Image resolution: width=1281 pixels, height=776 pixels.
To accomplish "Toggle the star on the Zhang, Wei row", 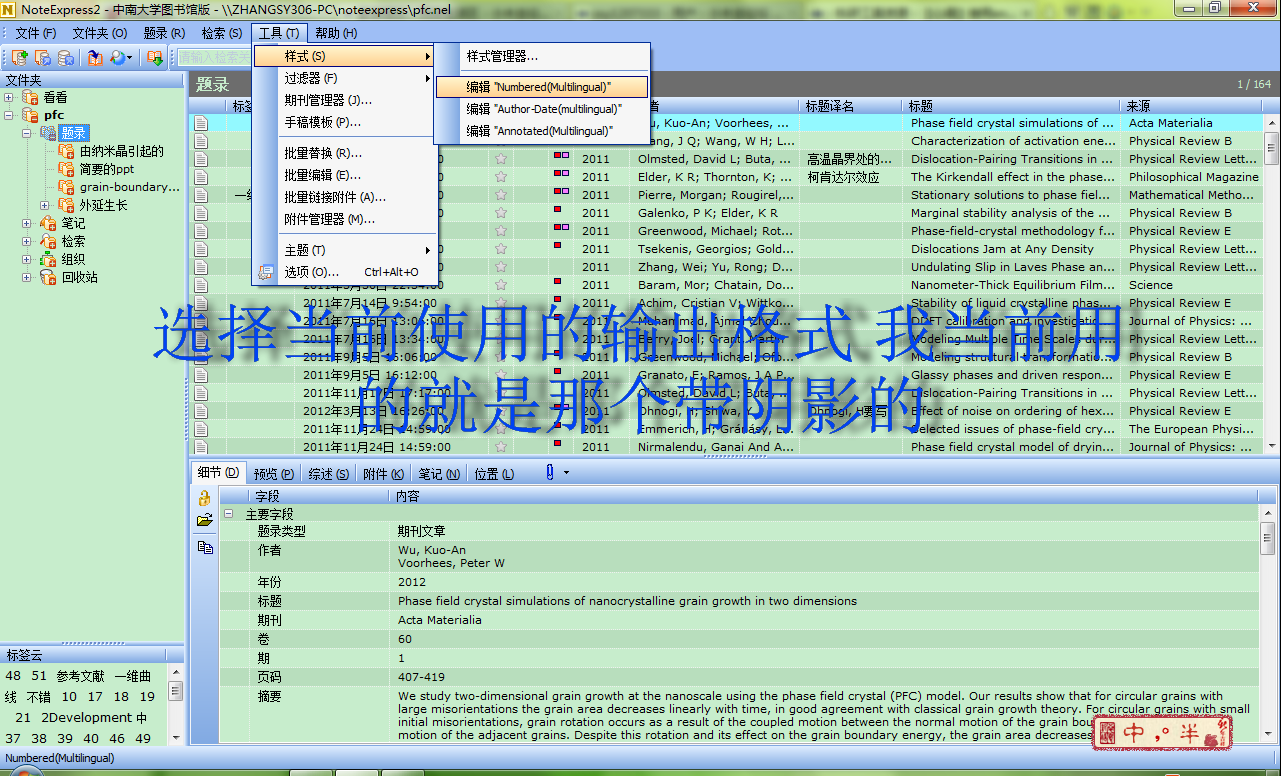I will point(501,267).
